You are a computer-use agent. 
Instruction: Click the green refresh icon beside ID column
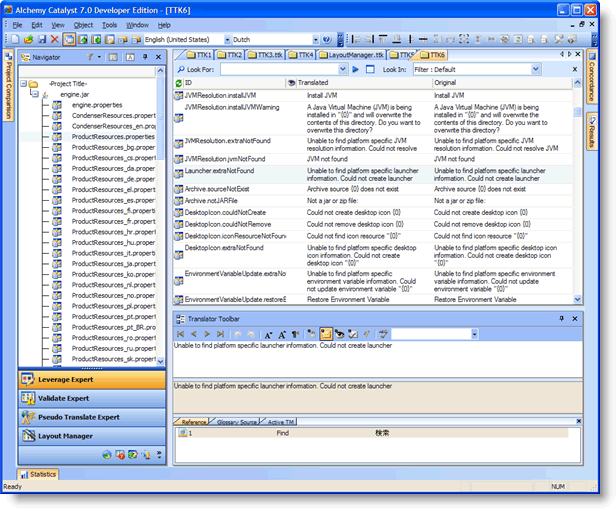tap(179, 83)
